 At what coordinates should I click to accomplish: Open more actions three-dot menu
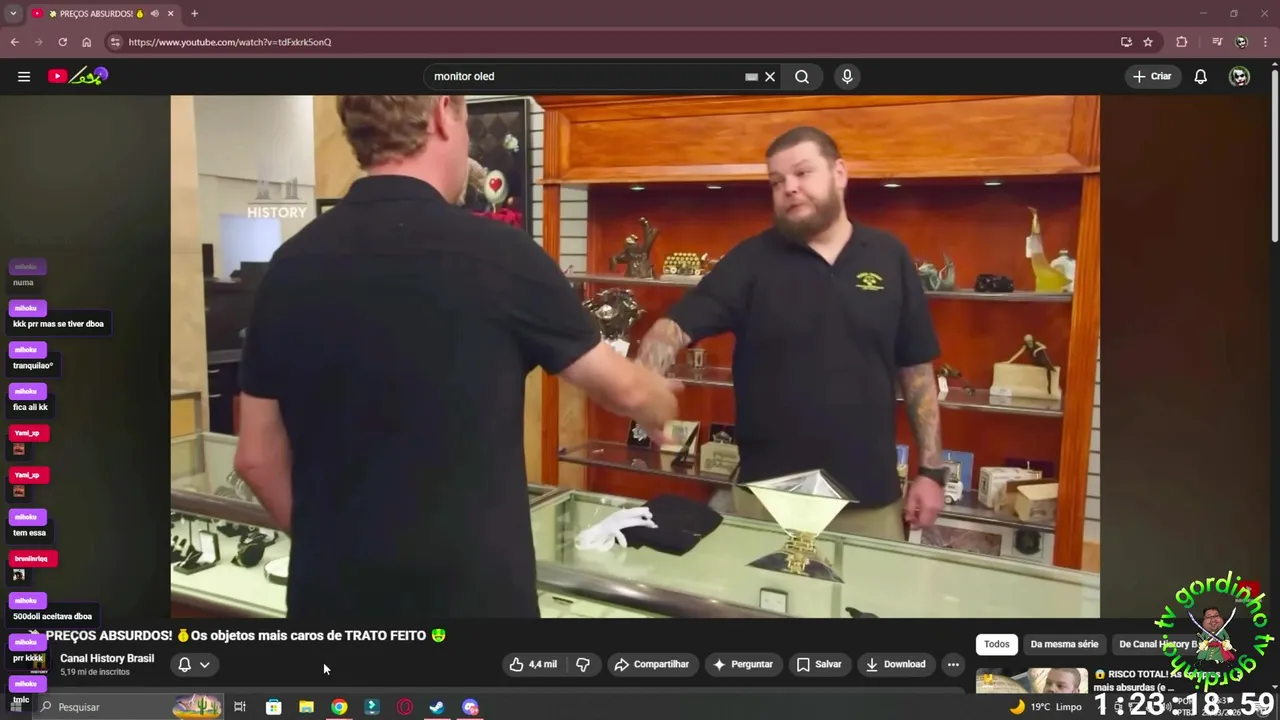point(953,664)
